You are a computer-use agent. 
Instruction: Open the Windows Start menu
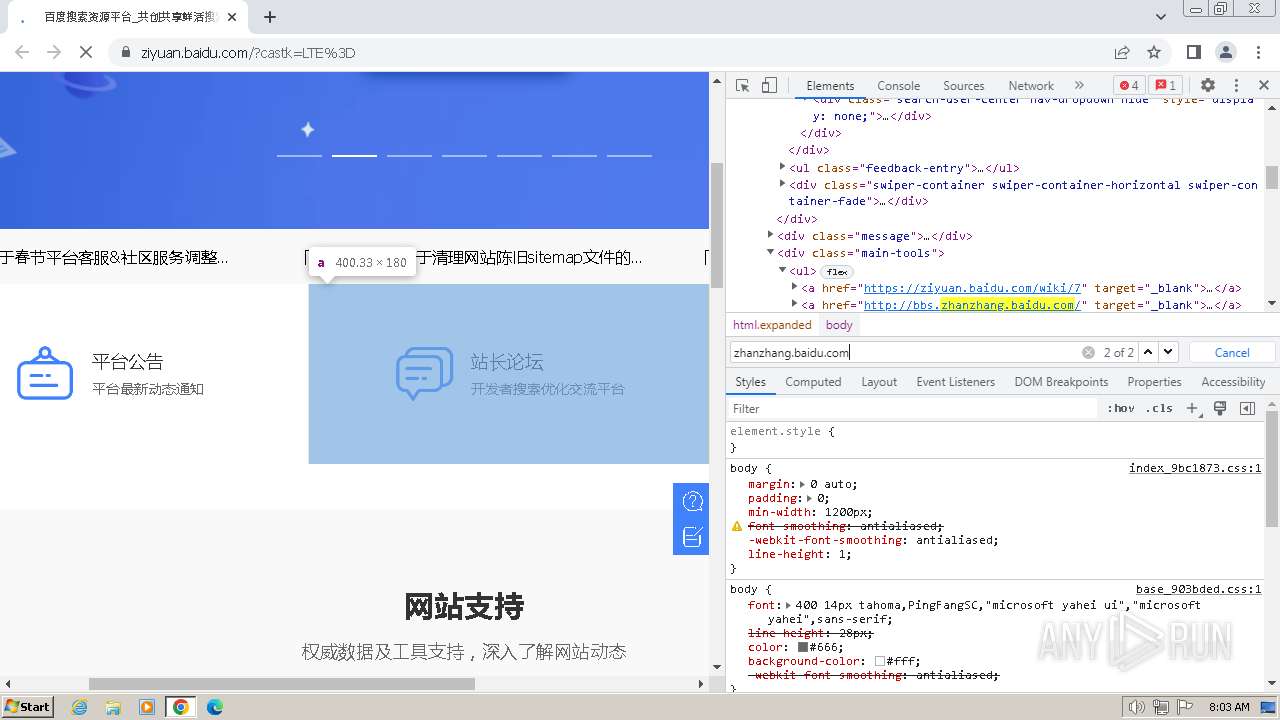coord(27,706)
